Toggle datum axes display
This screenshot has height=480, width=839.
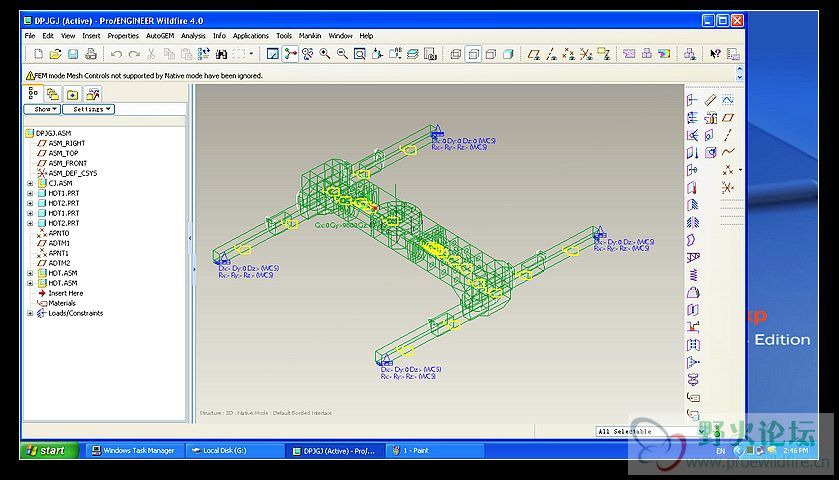[551, 54]
